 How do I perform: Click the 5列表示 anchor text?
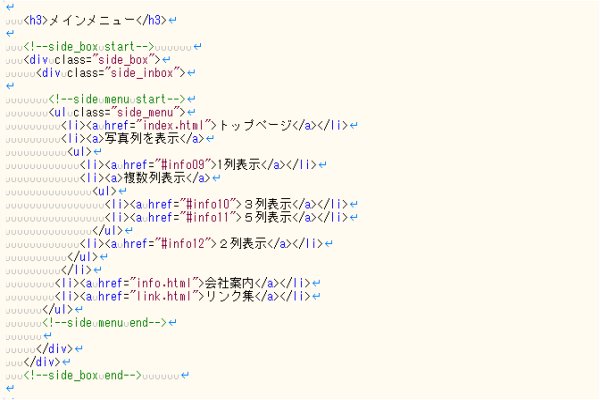(x=268, y=216)
